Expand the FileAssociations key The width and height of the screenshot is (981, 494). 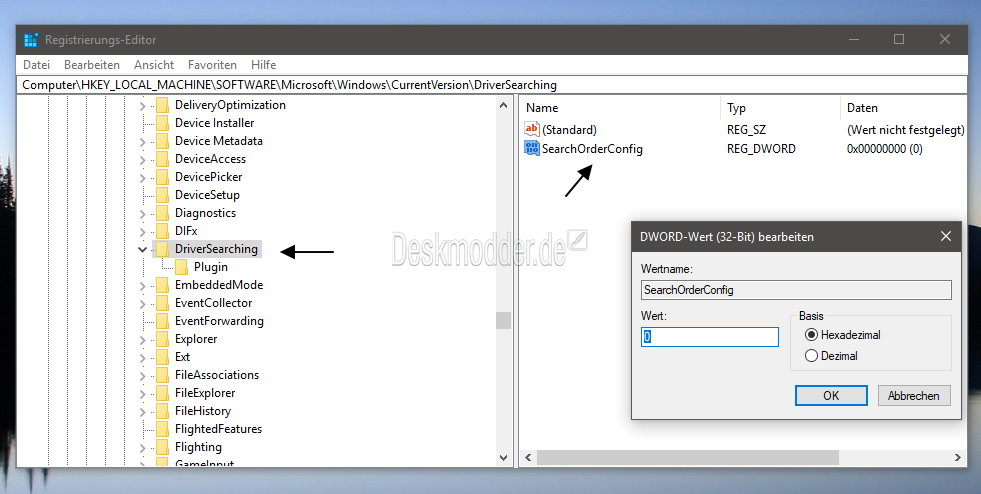pos(143,376)
